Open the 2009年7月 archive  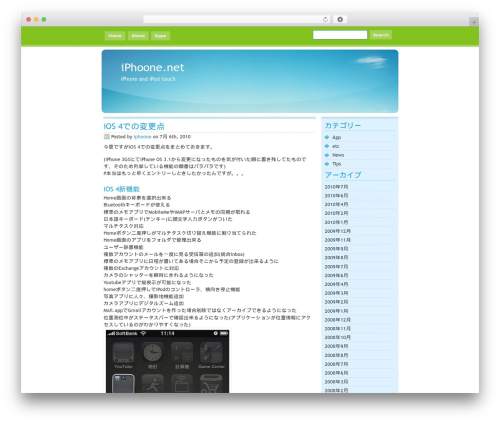point(336,267)
